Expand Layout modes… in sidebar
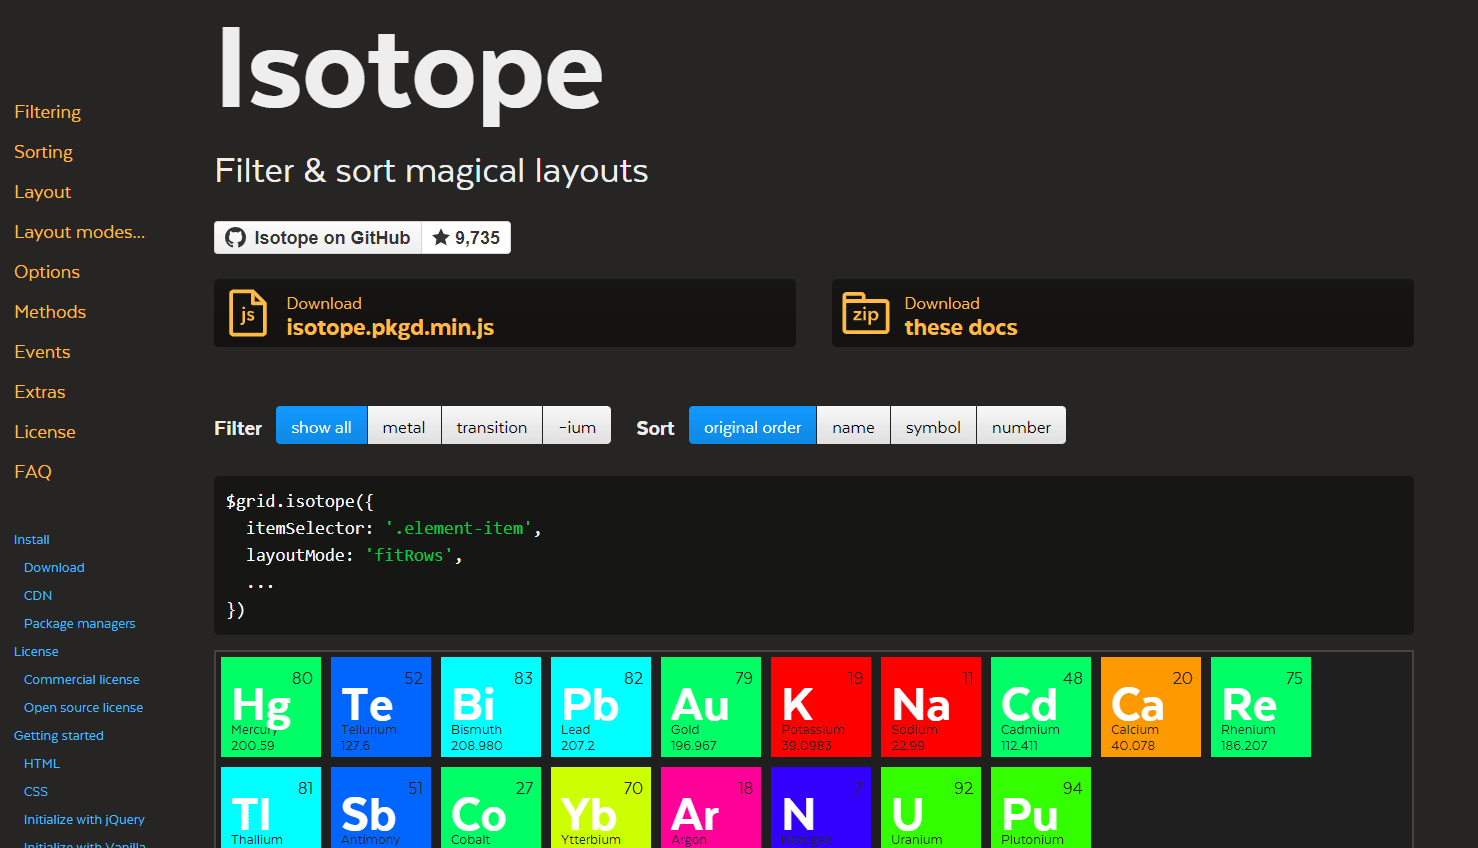Screen dimensions: 1478x848 click(79, 232)
